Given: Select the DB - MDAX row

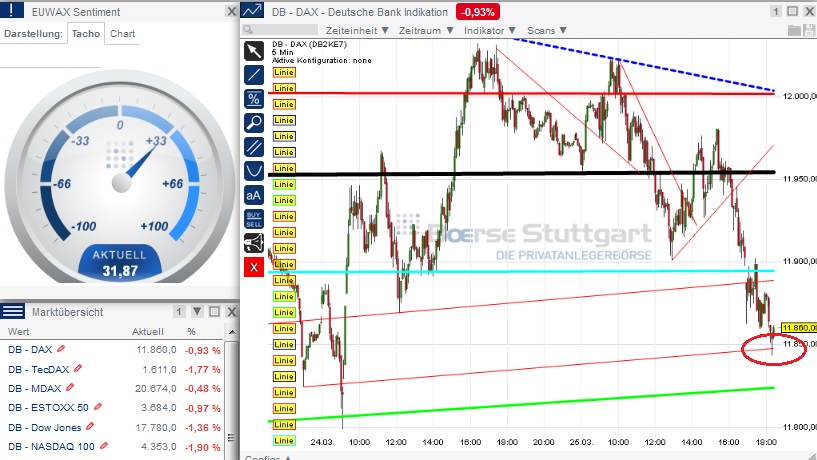Looking at the screenshot, I should point(112,388).
